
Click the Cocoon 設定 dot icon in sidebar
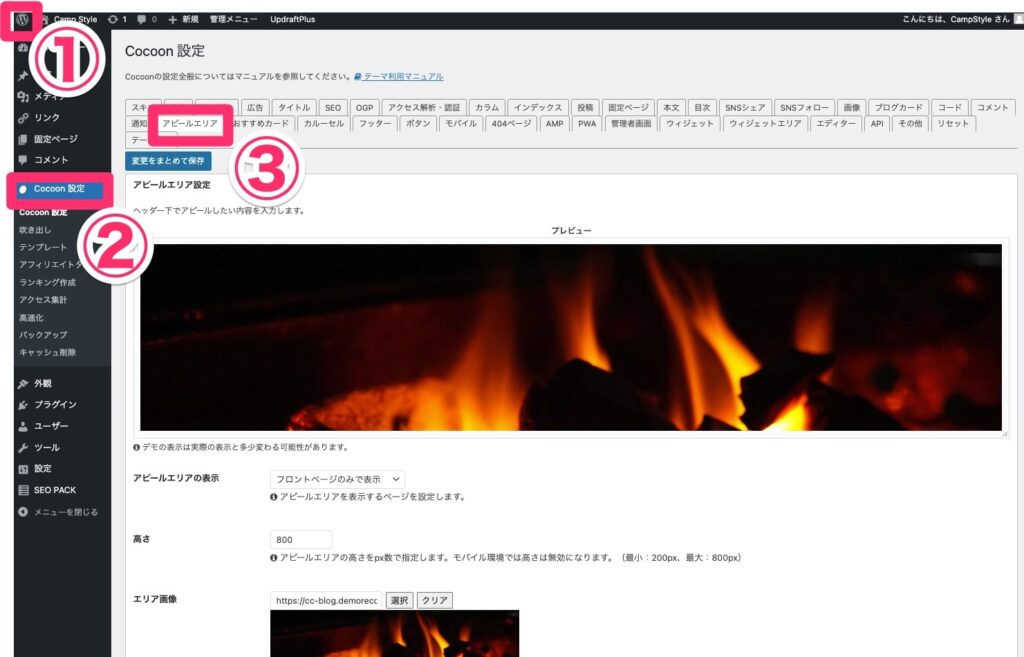click(23, 189)
